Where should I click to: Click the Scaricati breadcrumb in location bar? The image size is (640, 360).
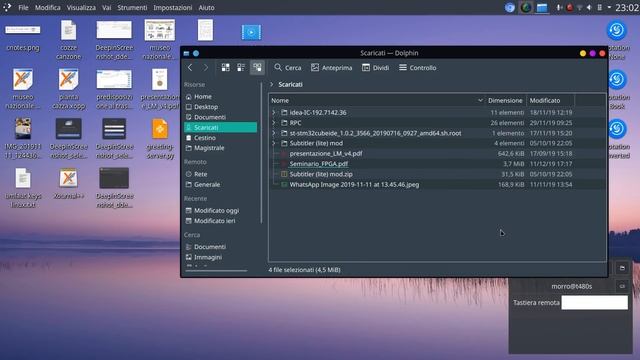[x=290, y=84]
